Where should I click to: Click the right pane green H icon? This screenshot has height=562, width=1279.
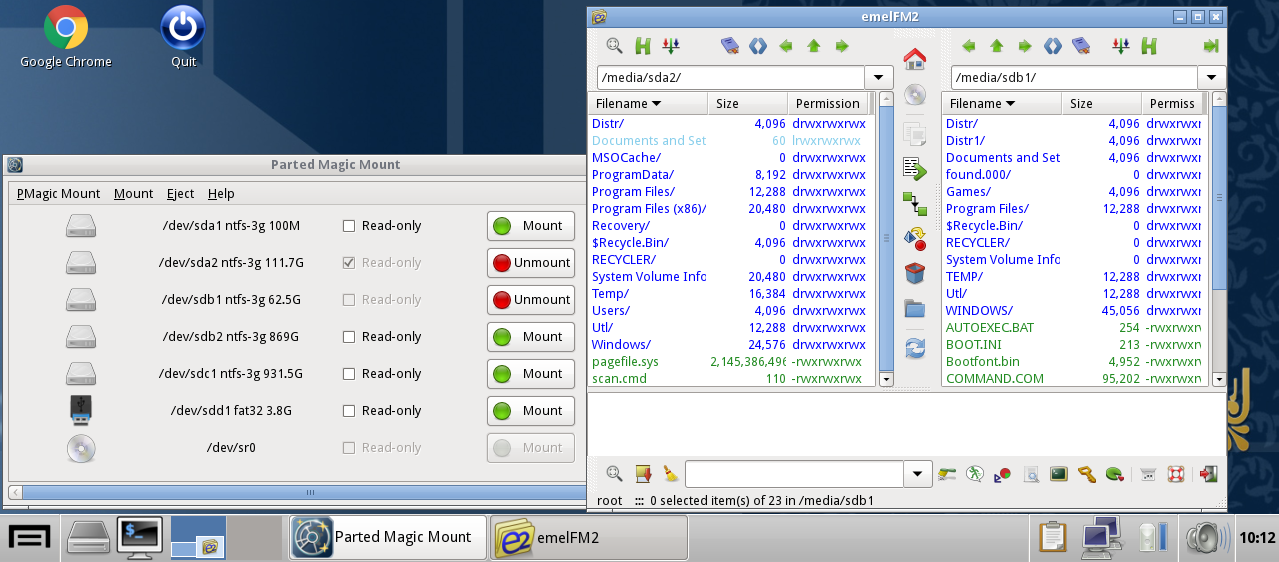tap(1149, 46)
